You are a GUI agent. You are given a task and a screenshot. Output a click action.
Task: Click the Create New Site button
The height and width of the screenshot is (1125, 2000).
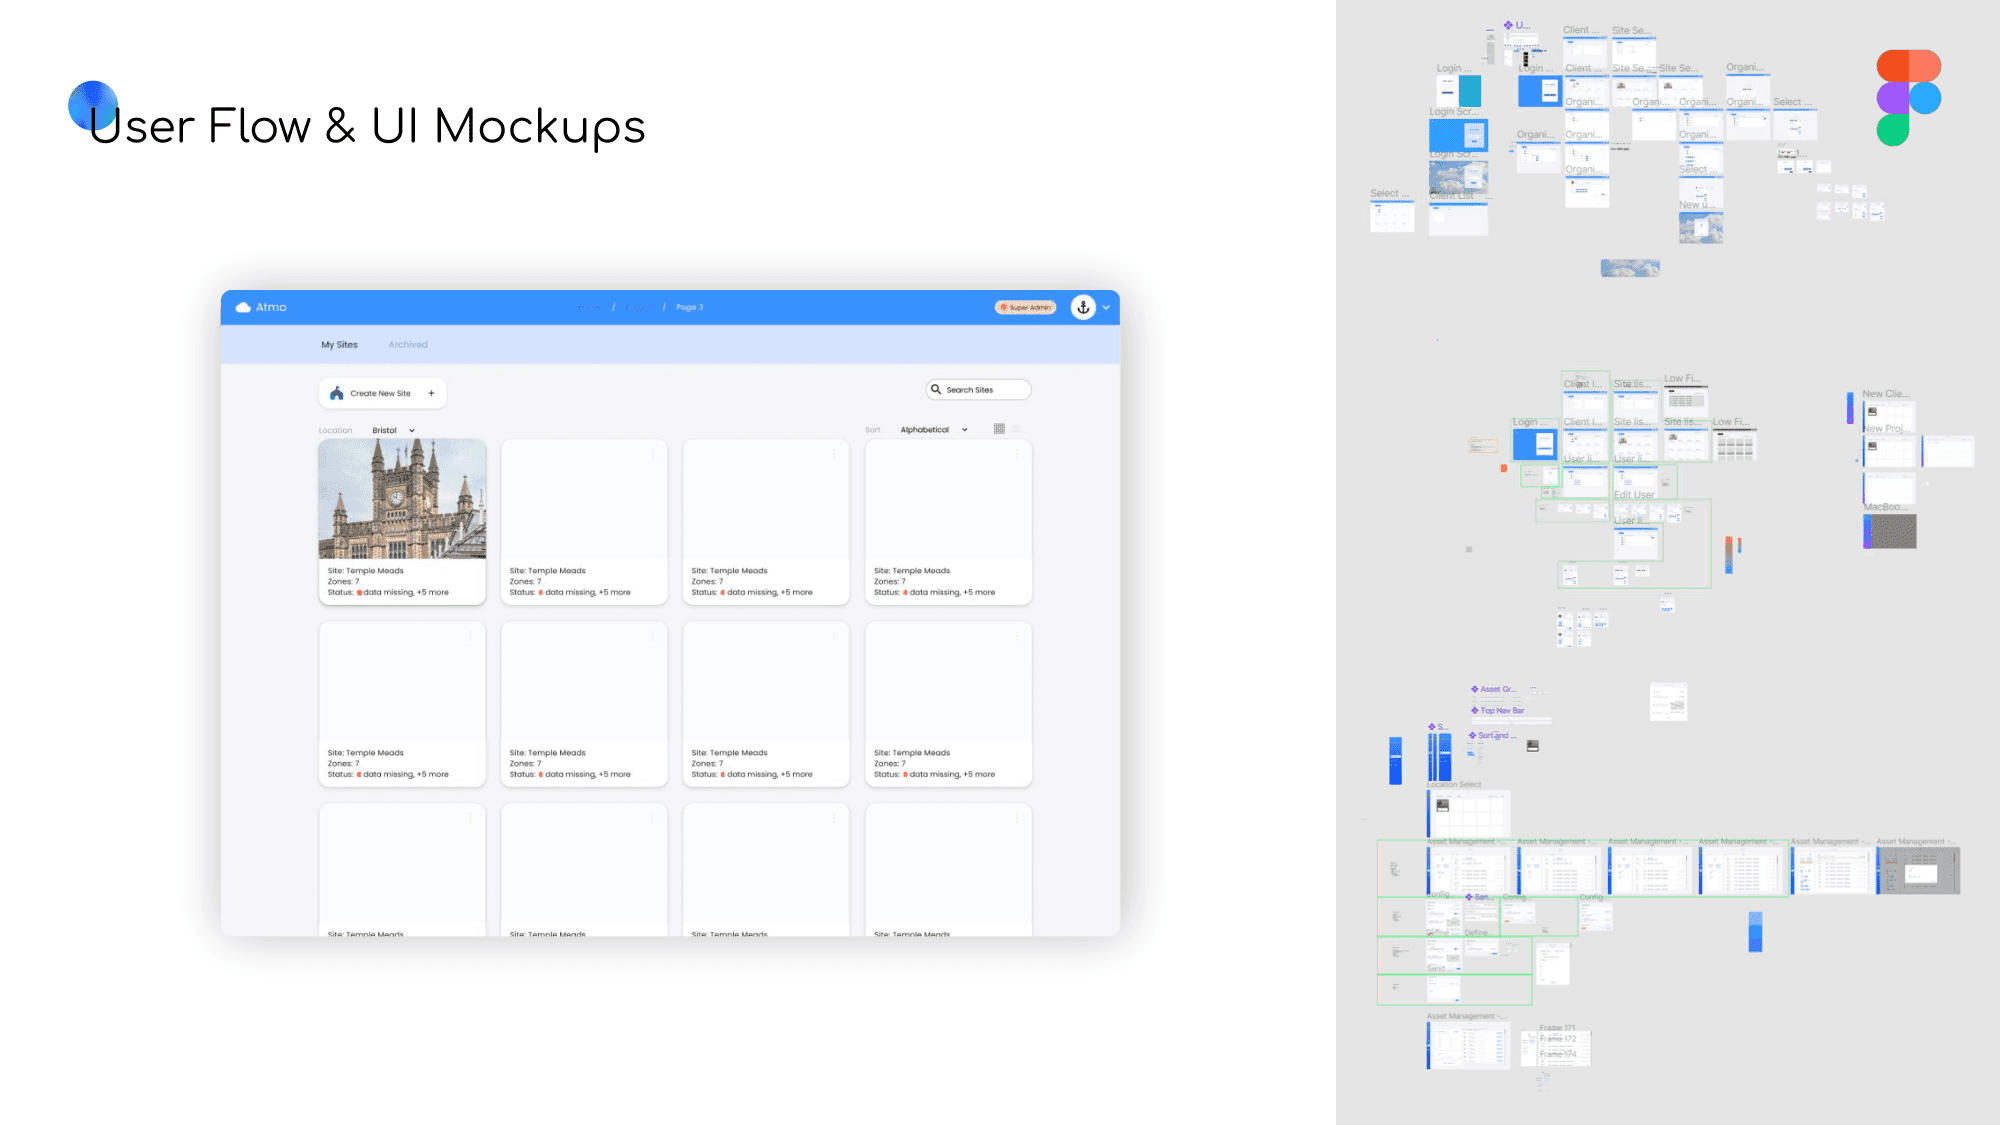(x=381, y=393)
